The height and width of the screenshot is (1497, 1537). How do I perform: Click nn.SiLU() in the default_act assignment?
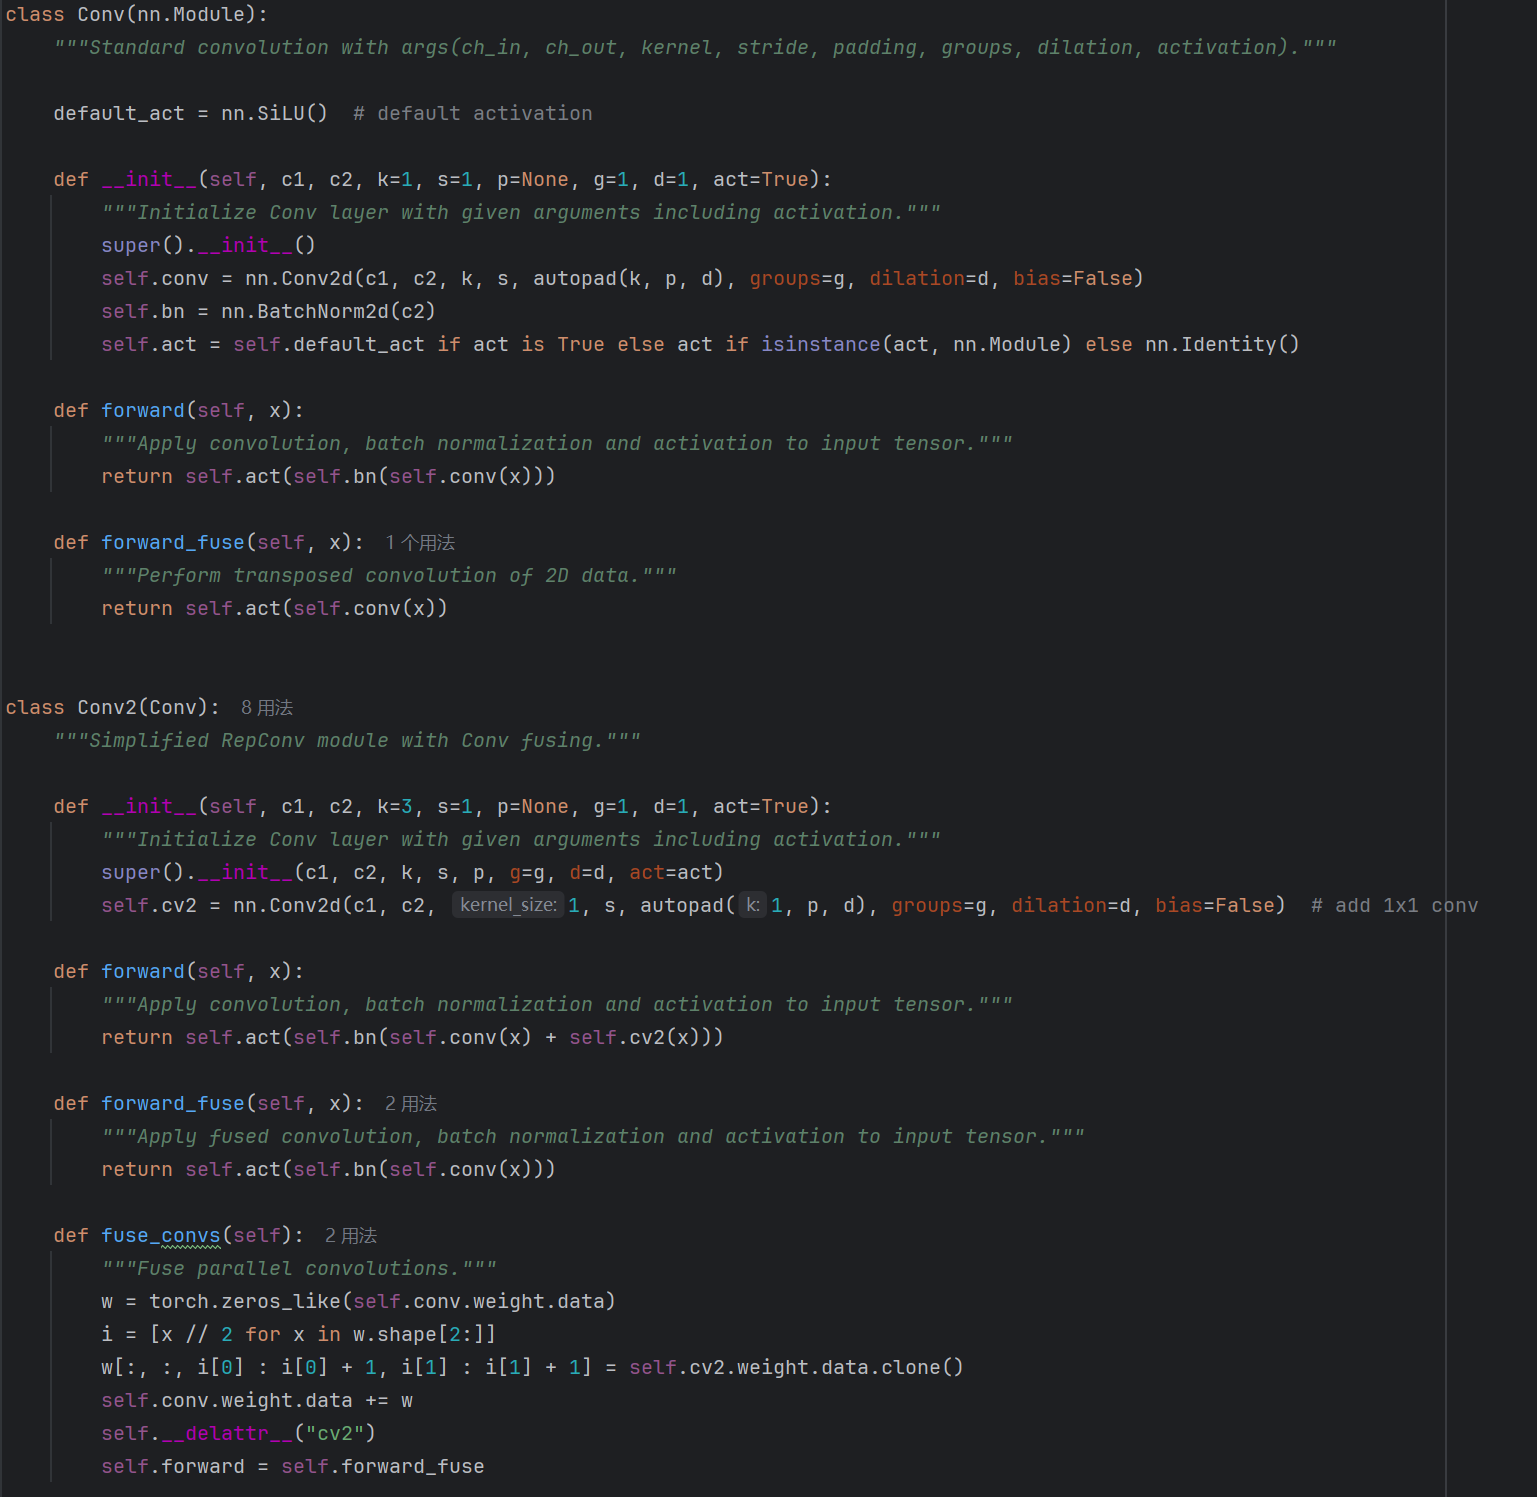pos(274,114)
